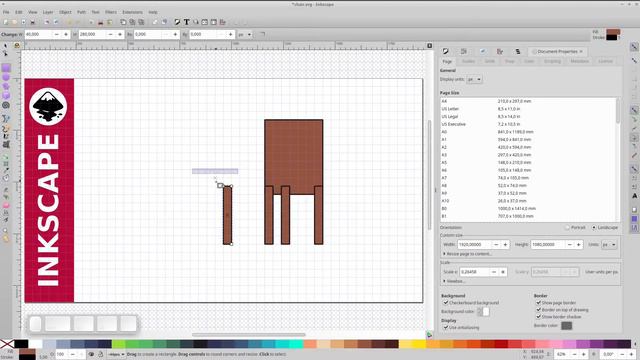The image size is (640, 360).
Task: Toggle Border on top of drawing checkbox
Action: (538, 310)
